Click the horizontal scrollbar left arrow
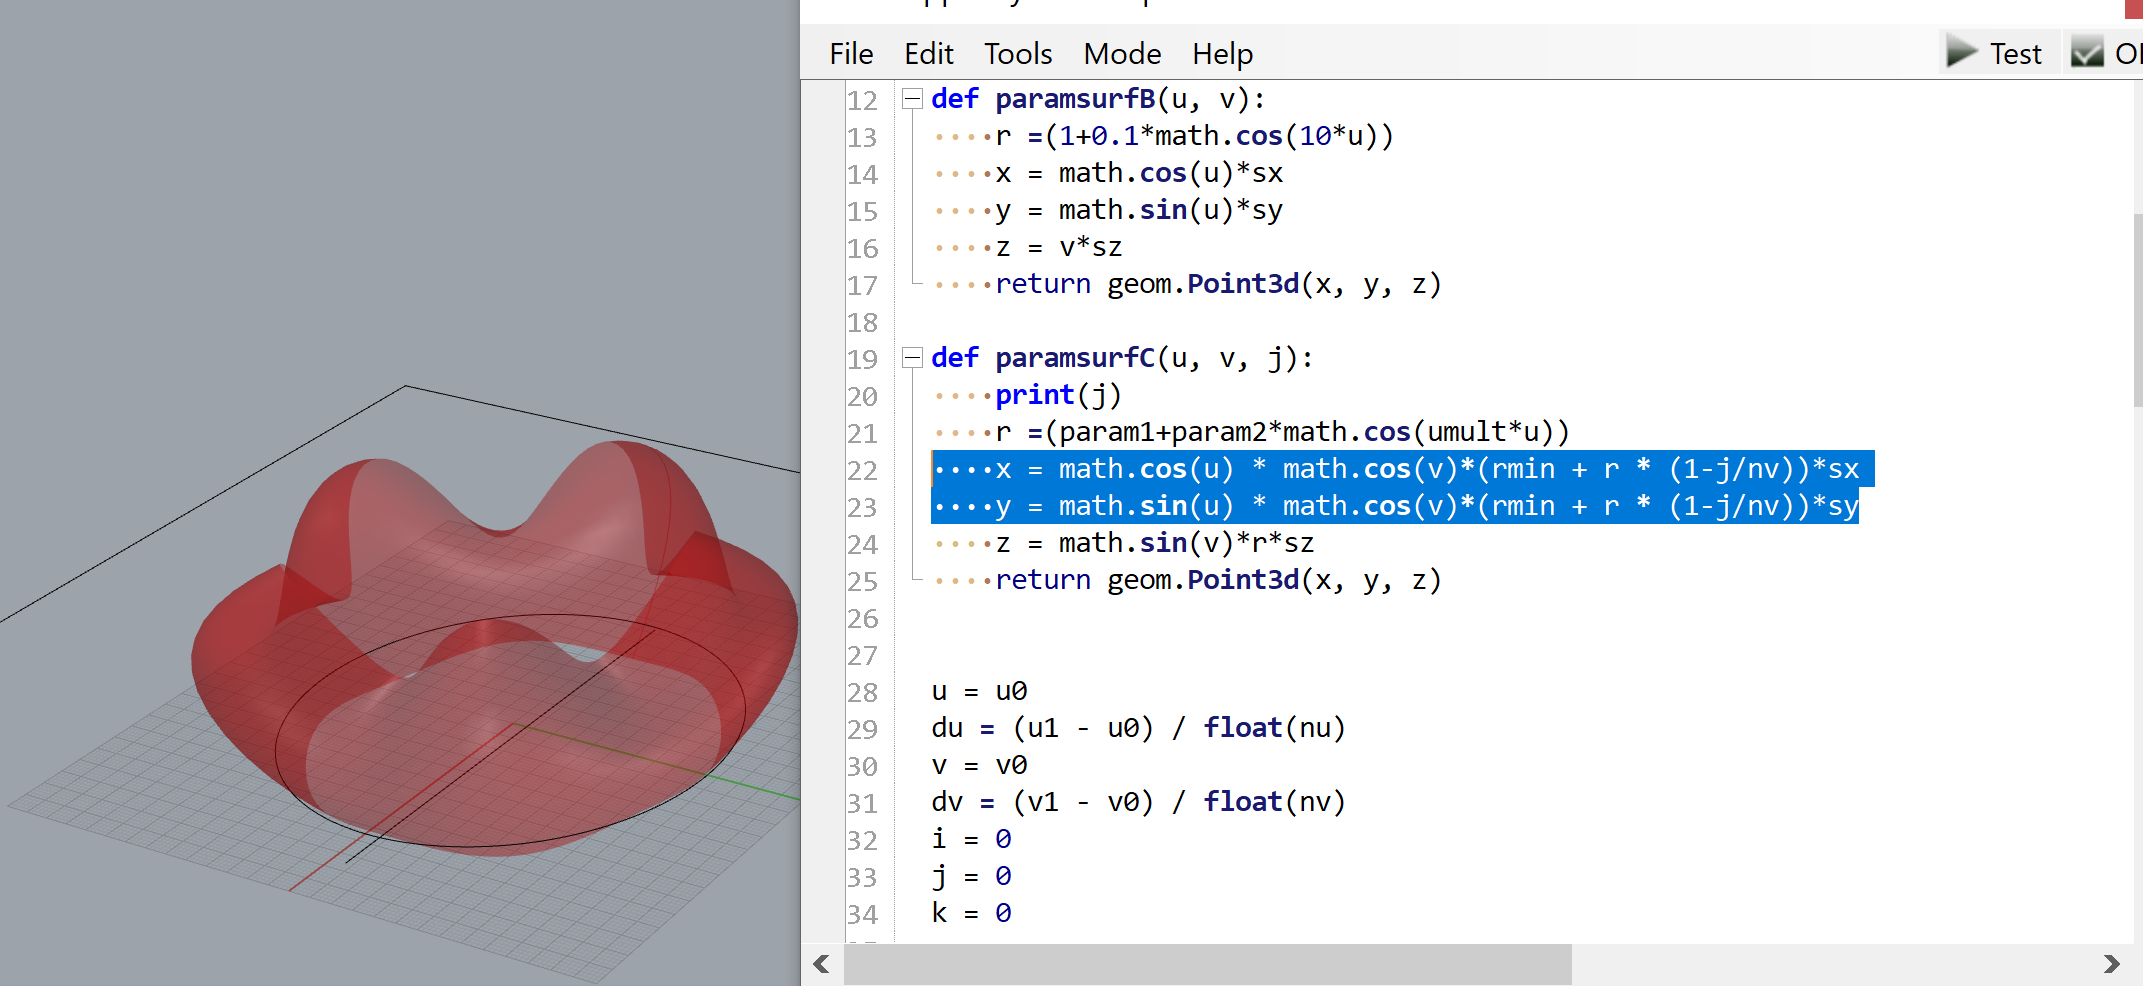 tap(822, 964)
